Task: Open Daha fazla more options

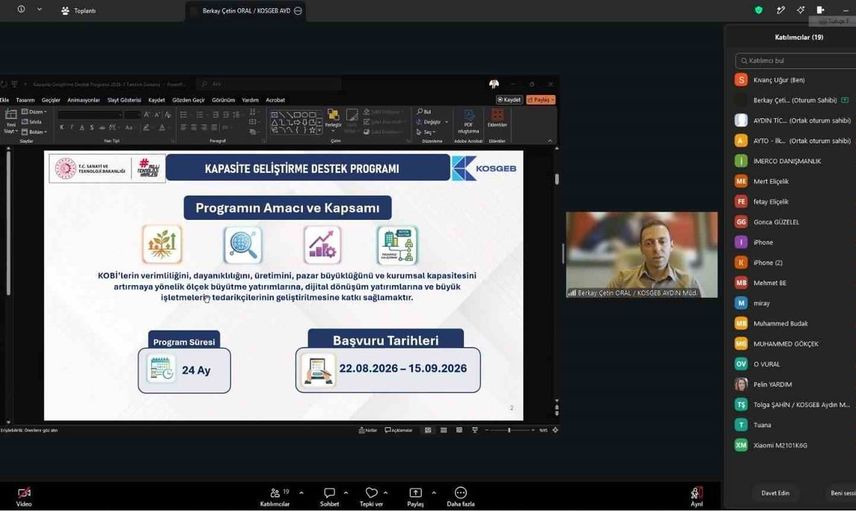Action: 461,497
